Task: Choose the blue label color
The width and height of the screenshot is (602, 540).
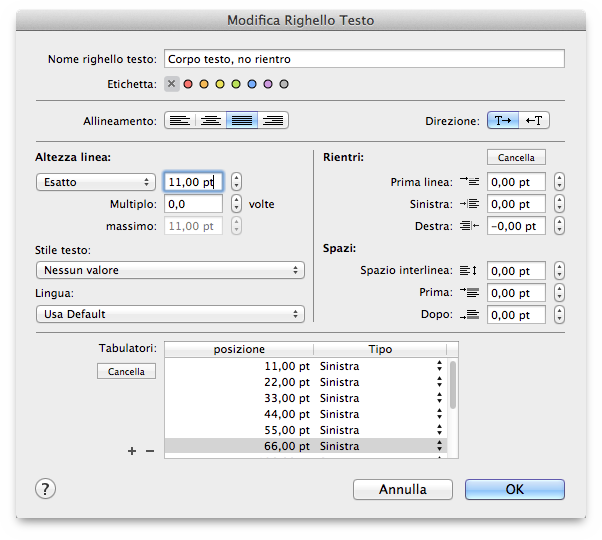Action: [252, 84]
